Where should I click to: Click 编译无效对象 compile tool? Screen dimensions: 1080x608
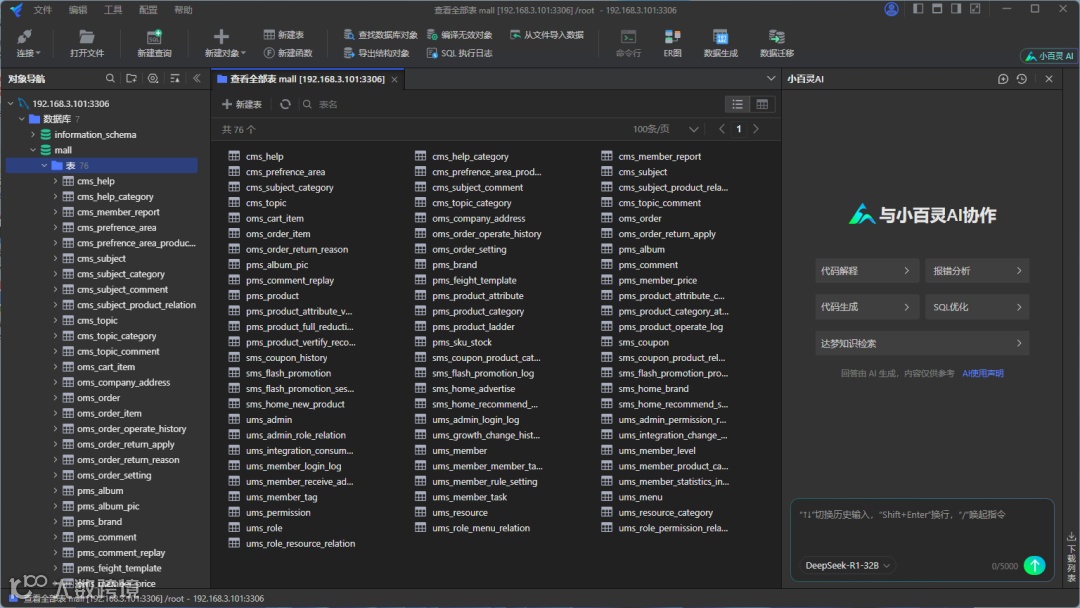[x=459, y=35]
